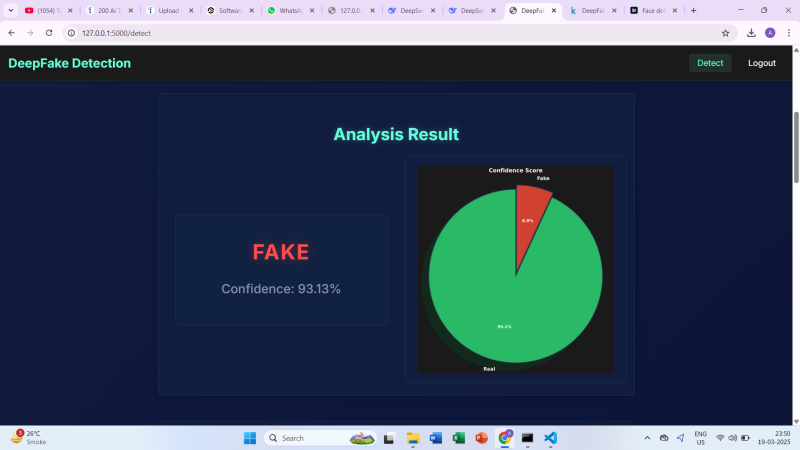
Task: Bookmark this page using the star icon
Action: [725, 32]
